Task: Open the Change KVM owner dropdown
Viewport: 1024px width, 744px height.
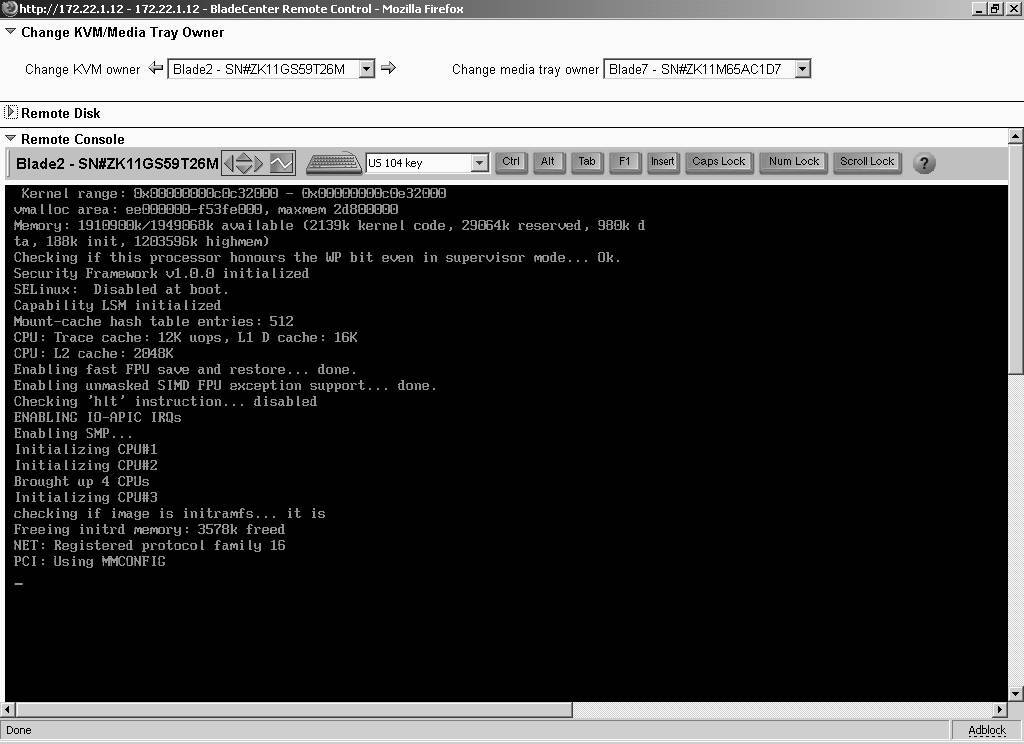Action: [366, 69]
